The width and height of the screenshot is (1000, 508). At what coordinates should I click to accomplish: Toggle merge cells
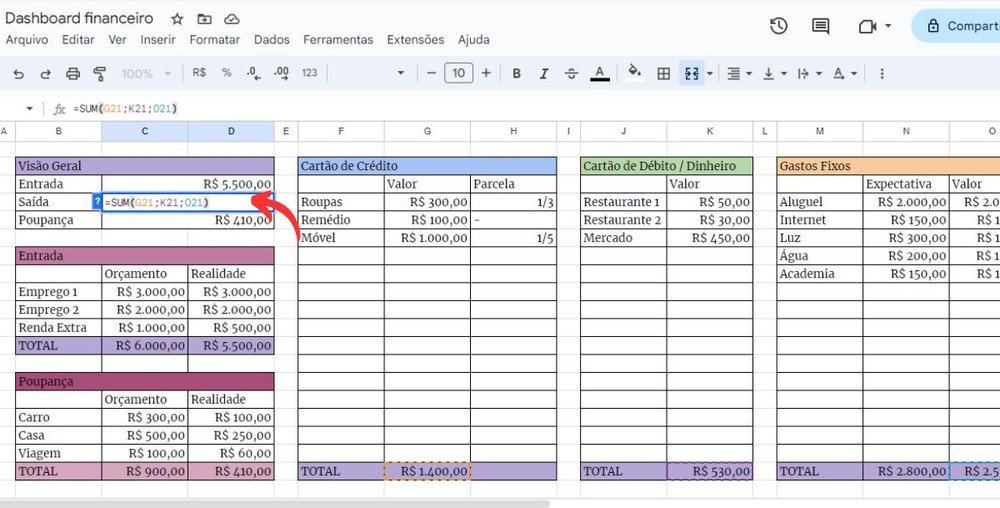pos(692,74)
